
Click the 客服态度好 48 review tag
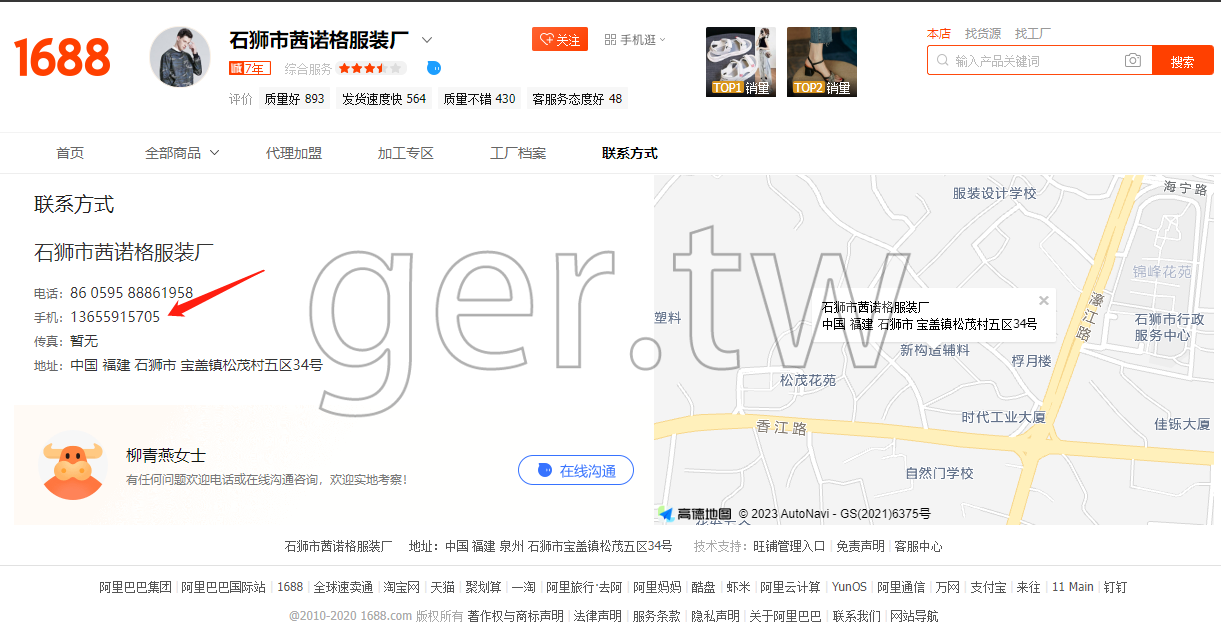(577, 99)
